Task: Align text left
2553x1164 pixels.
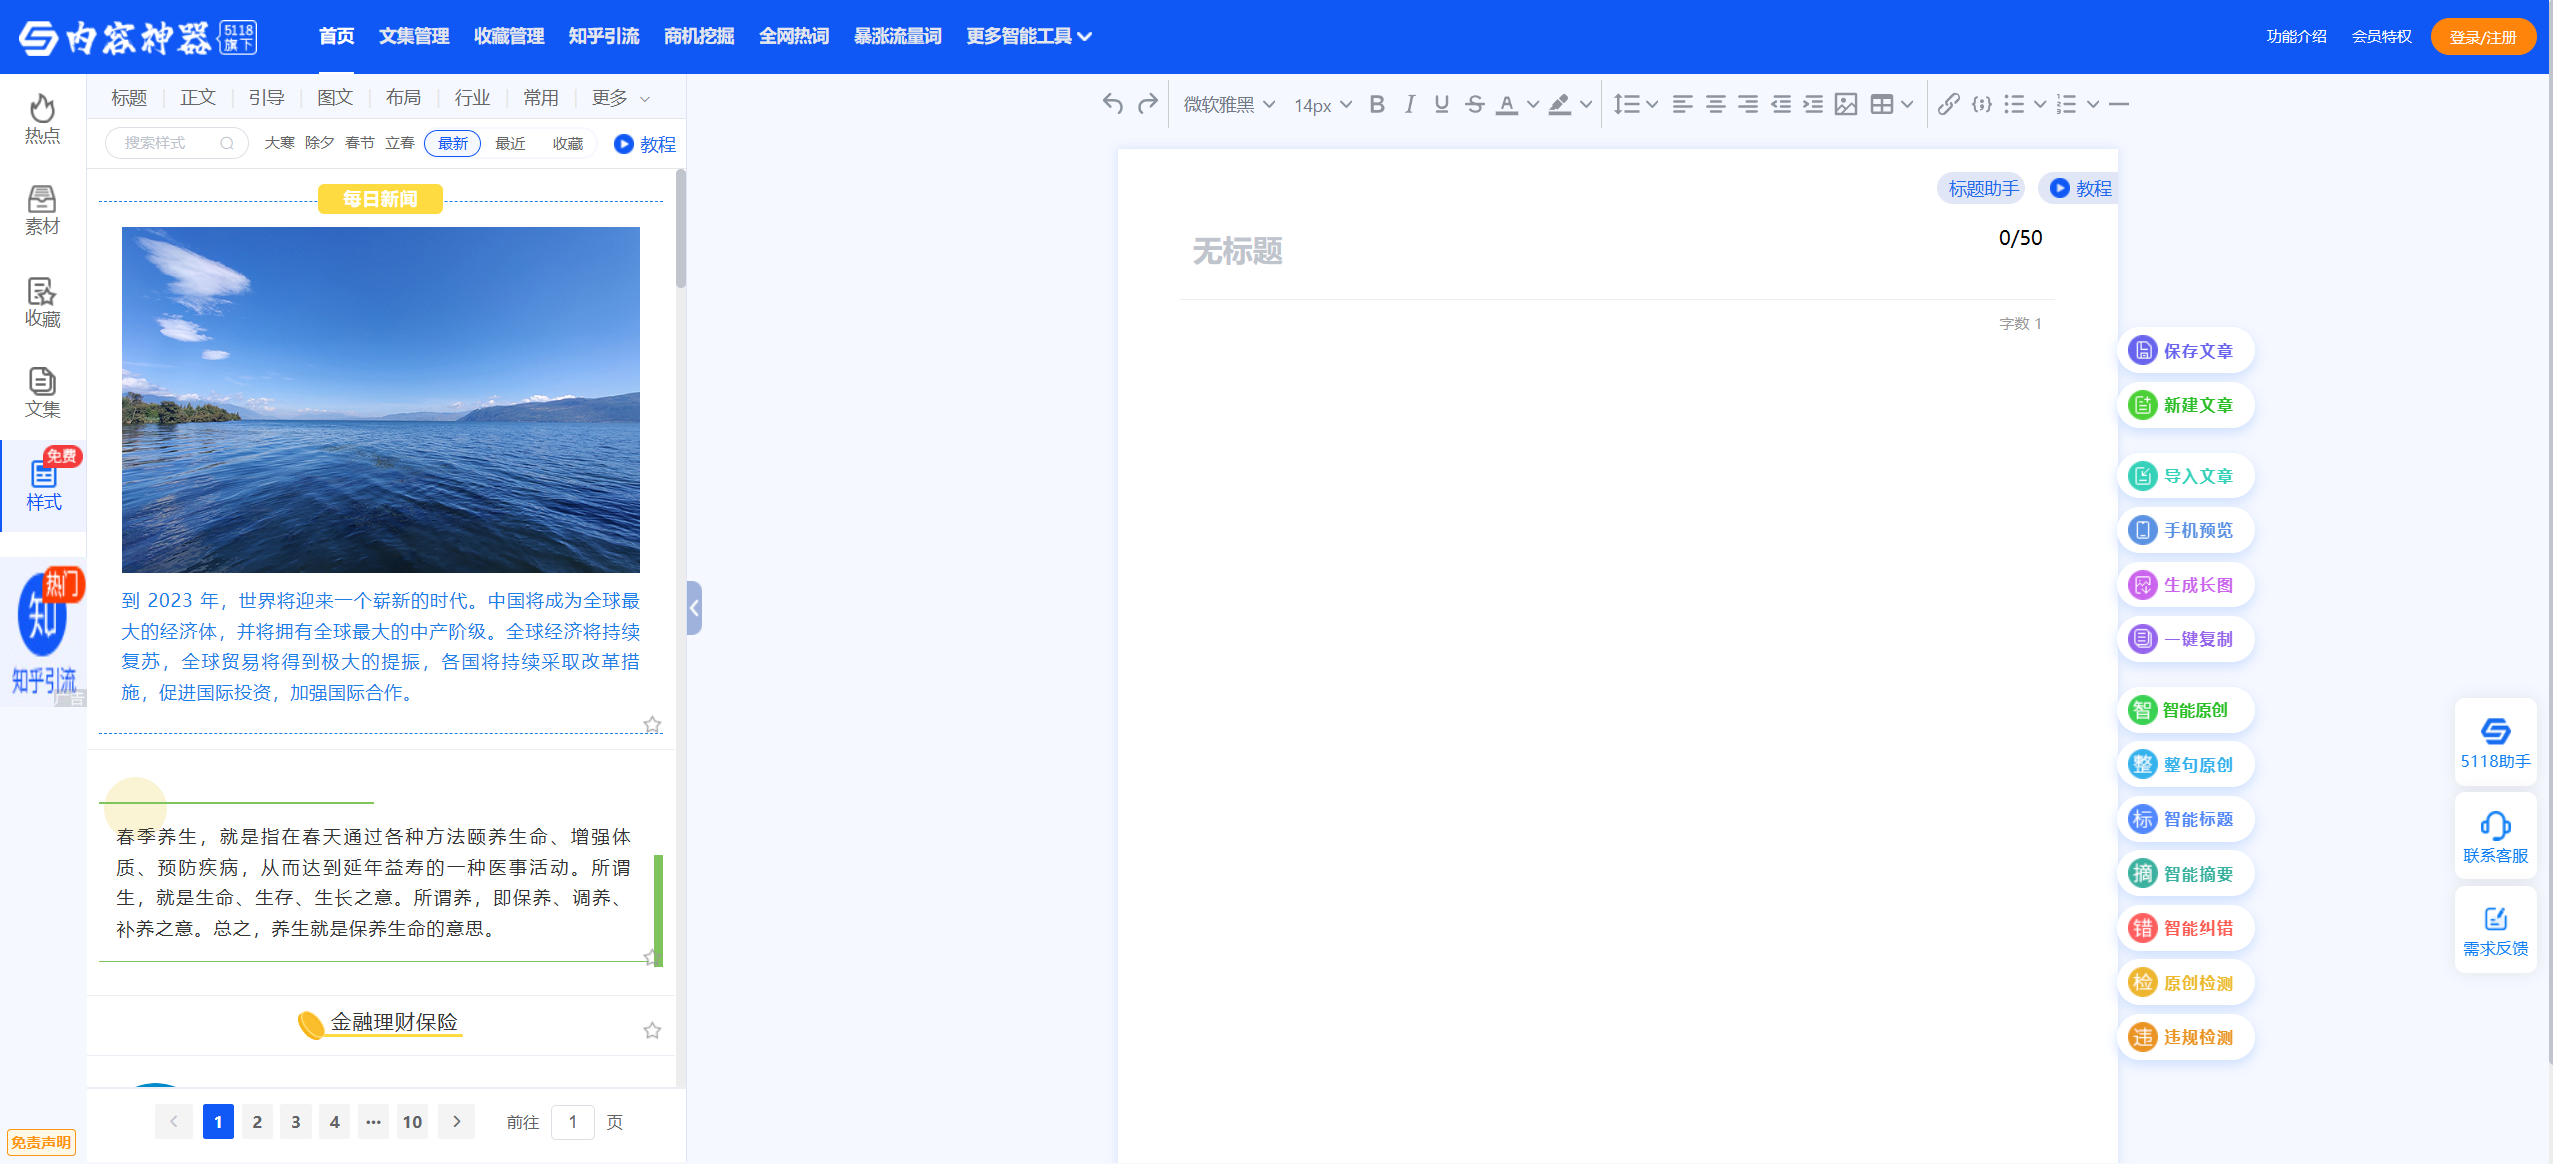Action: click(1683, 104)
